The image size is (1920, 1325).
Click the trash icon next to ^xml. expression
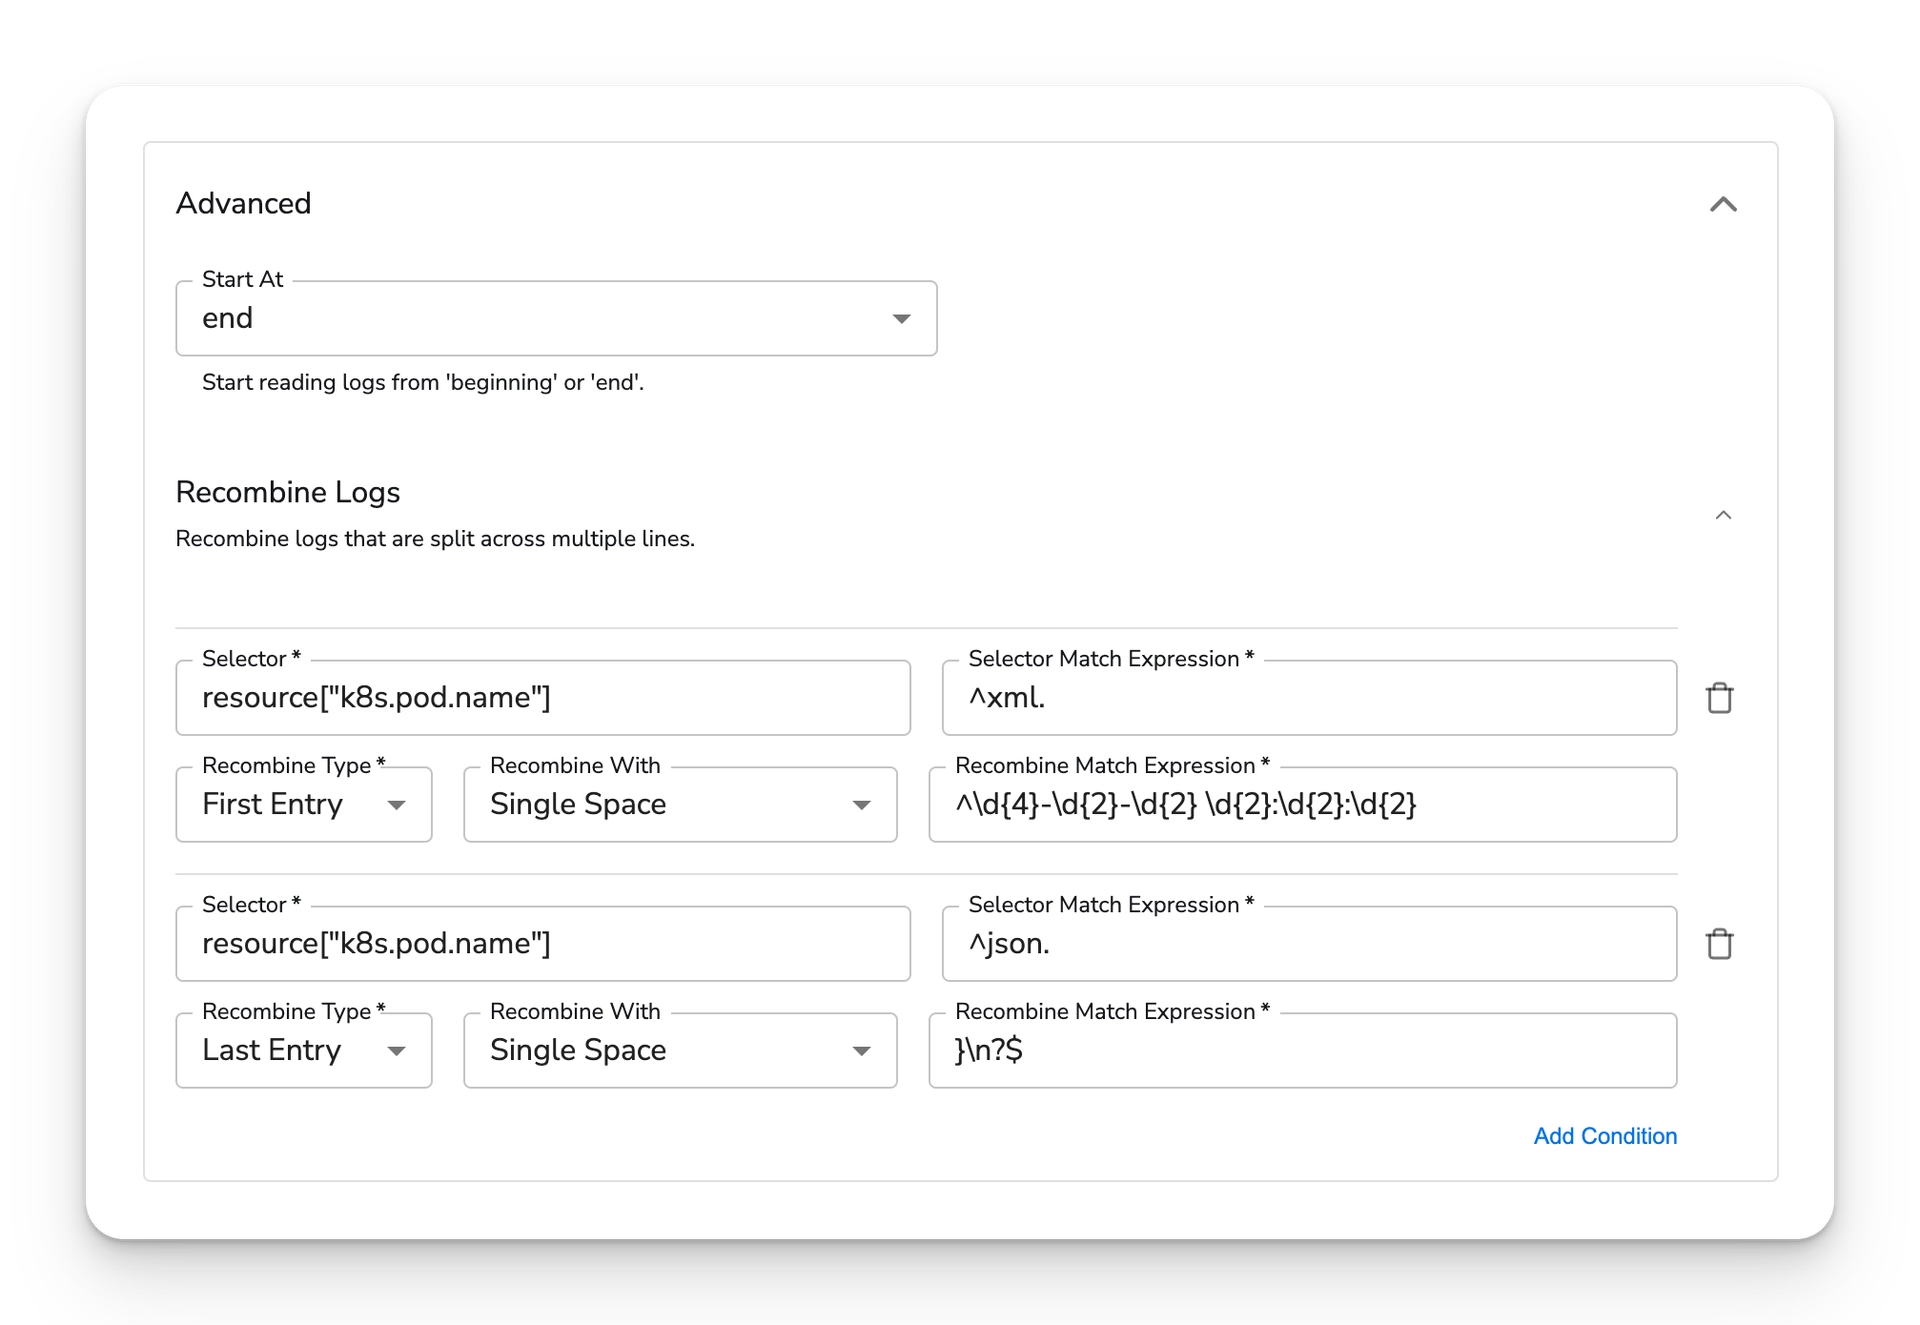tap(1720, 697)
